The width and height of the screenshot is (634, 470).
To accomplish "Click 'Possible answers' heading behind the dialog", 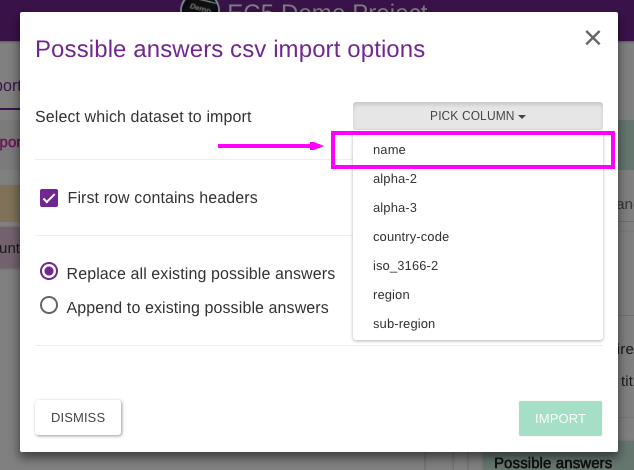I will pos(552,462).
